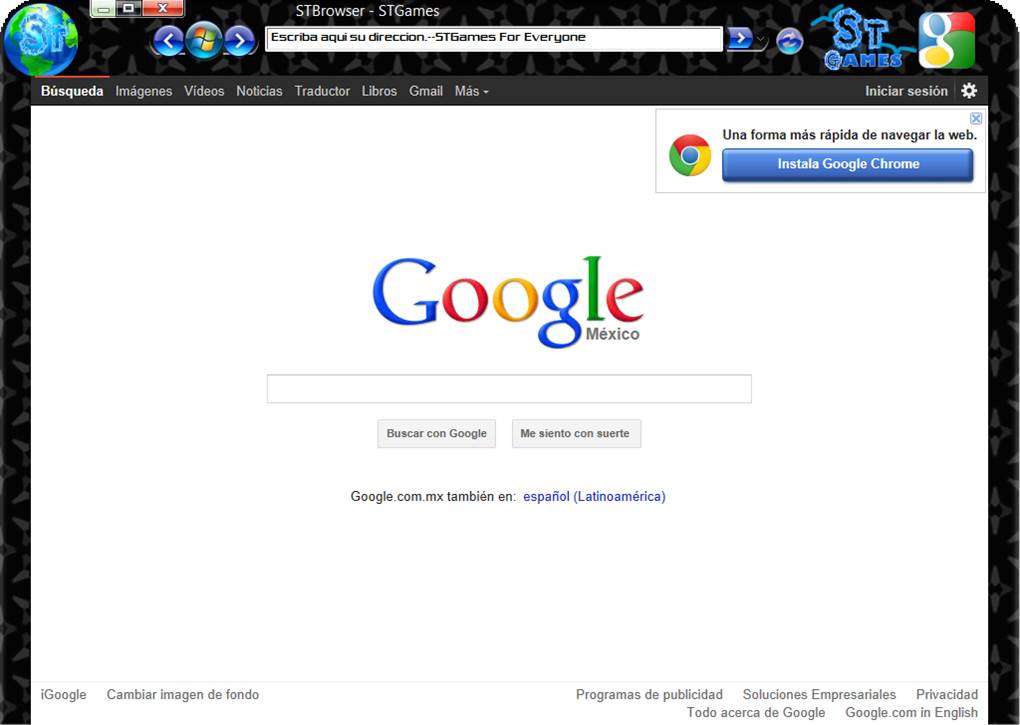Viewport: 1020px width, 725px height.
Task: Open the Google settings gear icon
Action: pos(969,91)
